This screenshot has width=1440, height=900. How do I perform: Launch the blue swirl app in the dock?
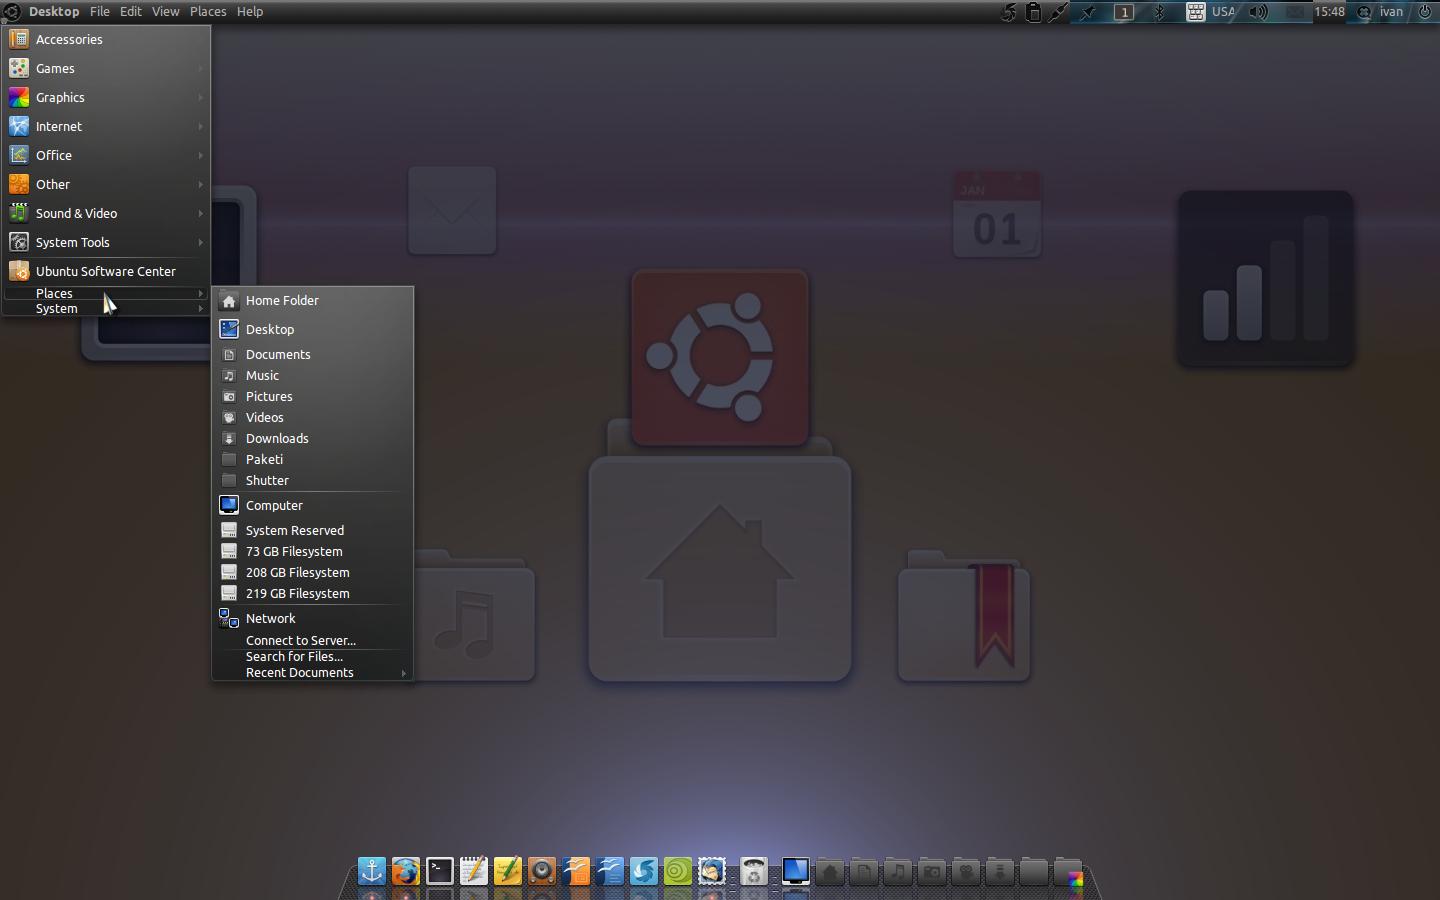(644, 871)
